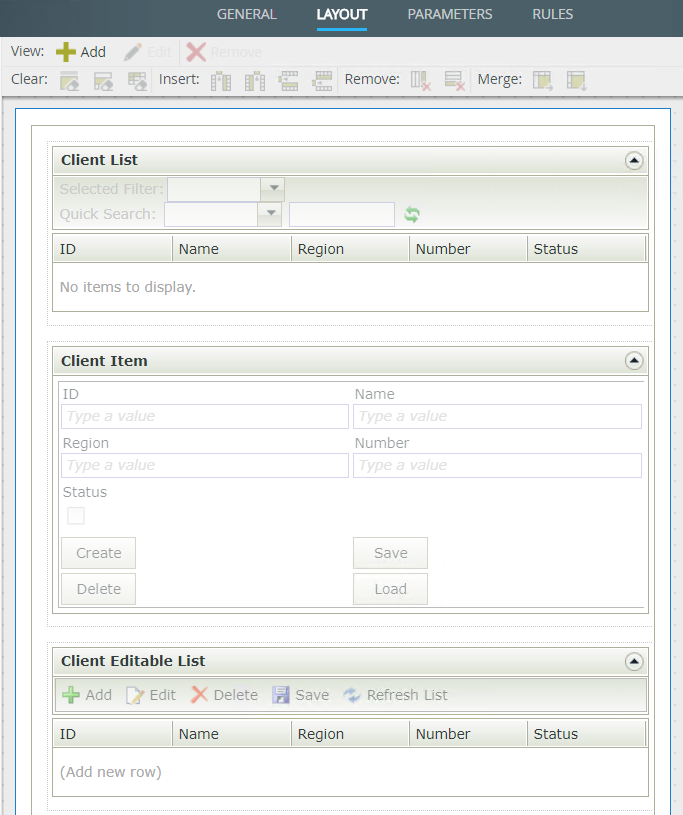Image resolution: width=683 pixels, height=815 pixels.
Task: Collapse the Client Editable List panel
Action: click(x=633, y=661)
